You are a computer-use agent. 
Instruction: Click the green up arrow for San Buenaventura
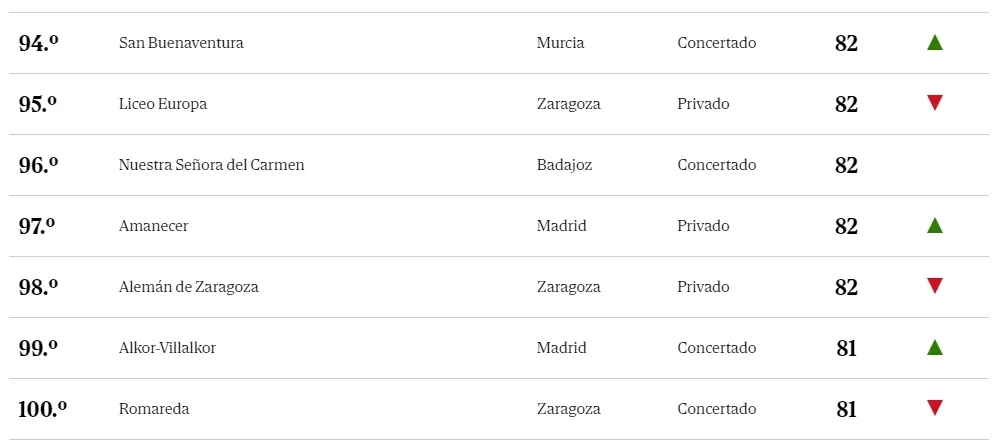pyautogui.click(x=935, y=42)
